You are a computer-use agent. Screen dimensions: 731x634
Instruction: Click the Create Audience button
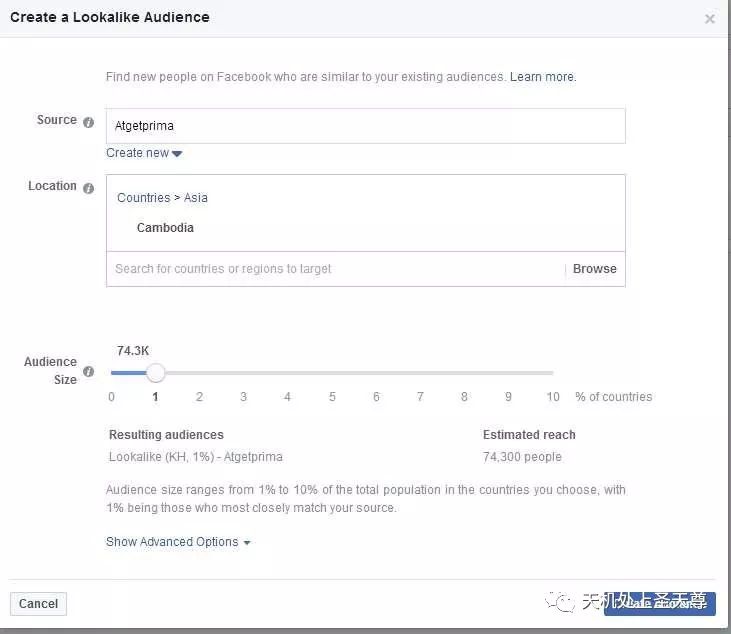pos(659,603)
